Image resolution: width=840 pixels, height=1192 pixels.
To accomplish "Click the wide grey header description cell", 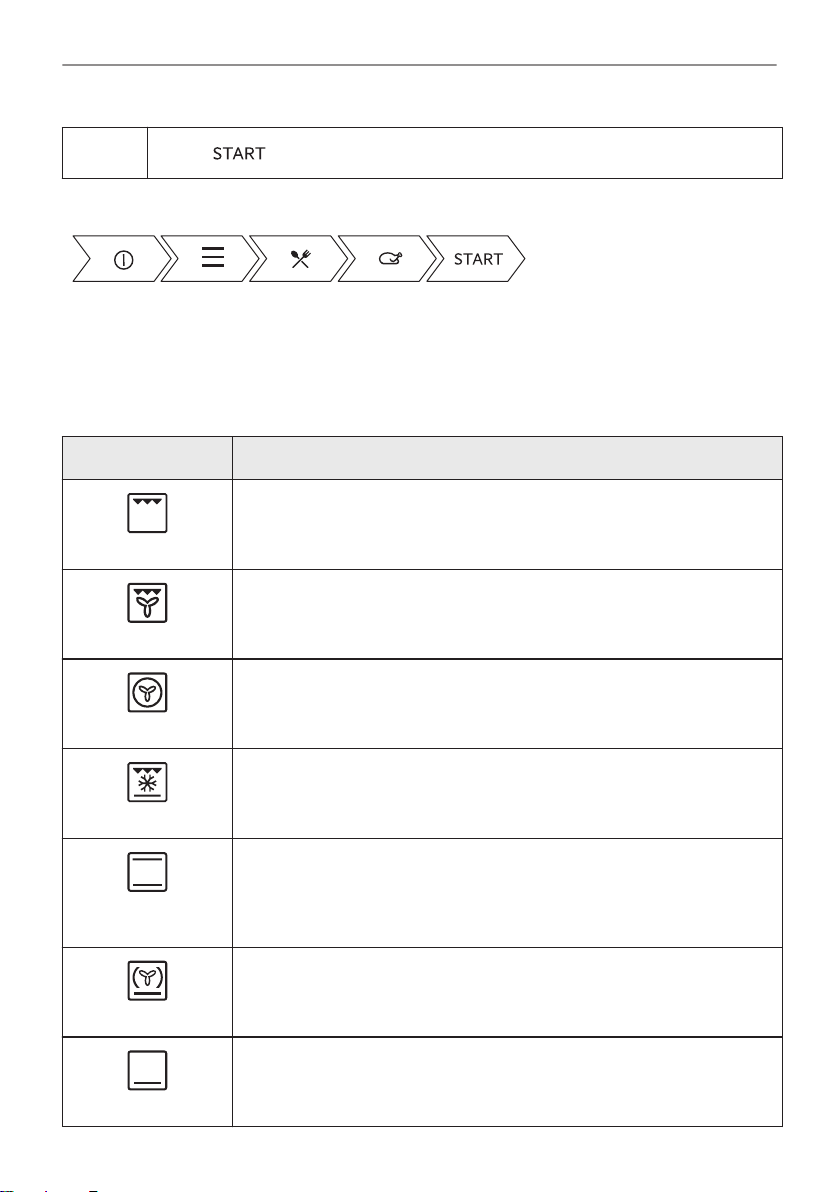I will pyautogui.click(x=507, y=458).
